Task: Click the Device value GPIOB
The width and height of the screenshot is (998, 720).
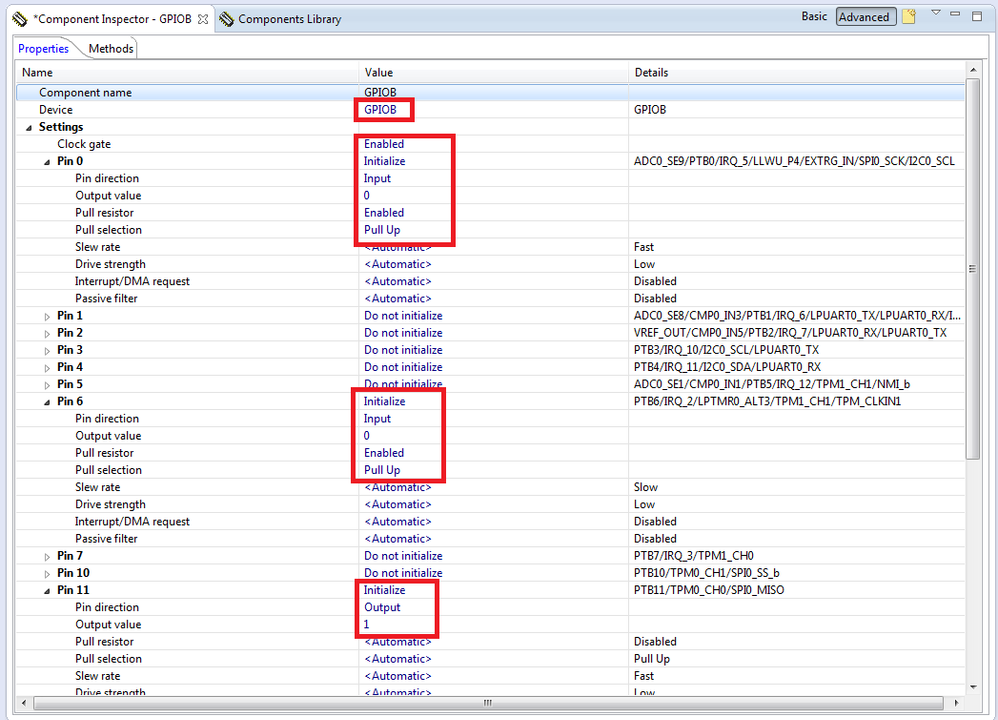Action: click(x=380, y=109)
